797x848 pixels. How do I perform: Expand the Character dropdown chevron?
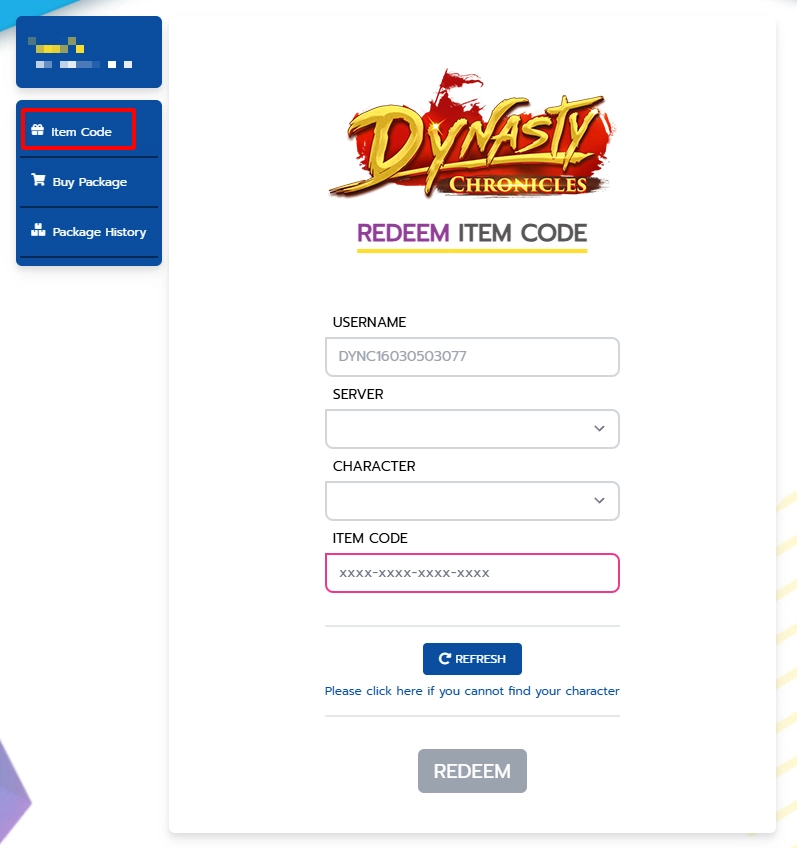tap(599, 500)
